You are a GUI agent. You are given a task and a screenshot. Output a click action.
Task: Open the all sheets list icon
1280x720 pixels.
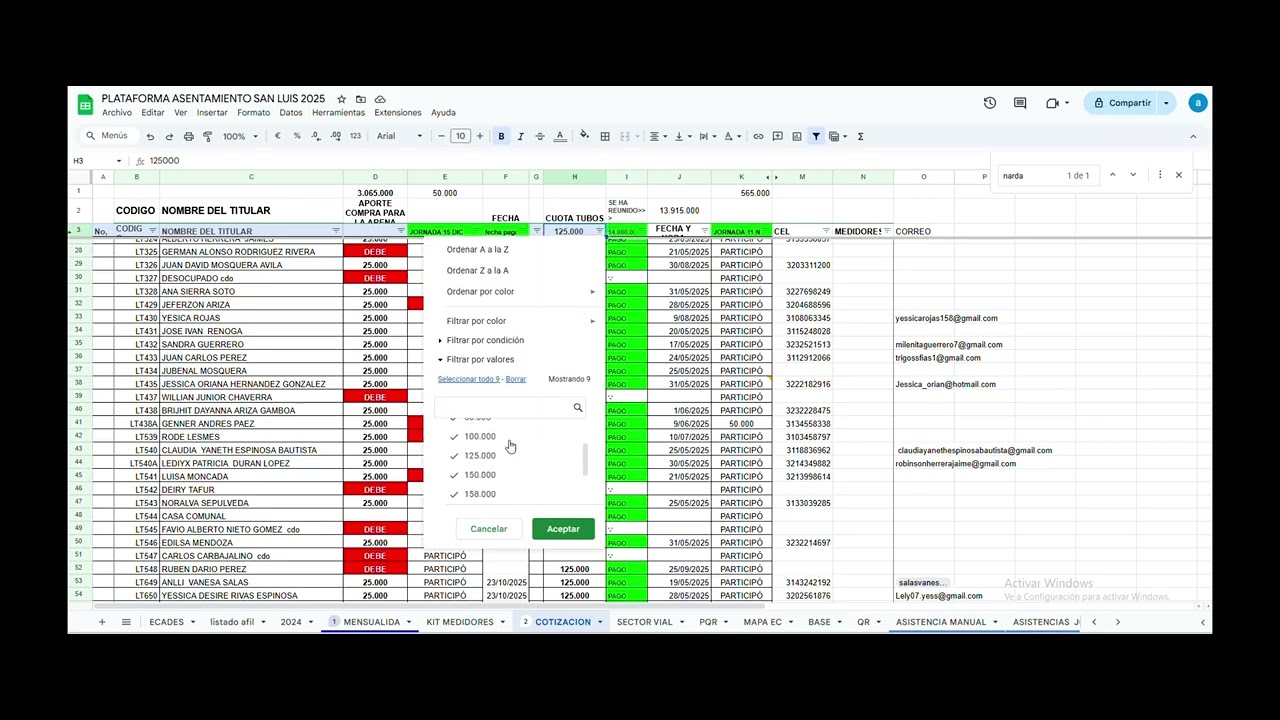pos(126,622)
